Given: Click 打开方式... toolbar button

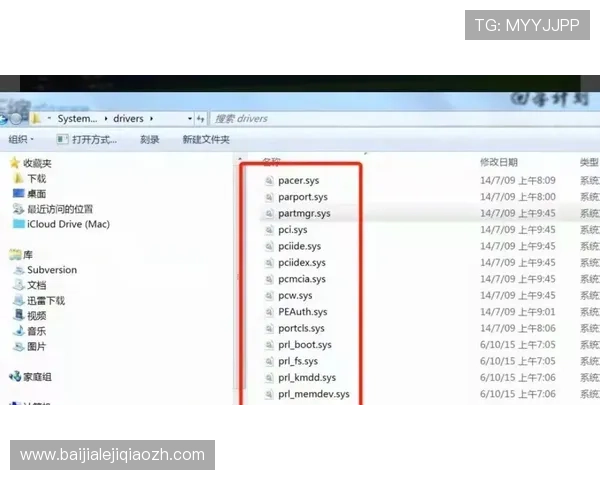Looking at the screenshot, I should 87,139.
